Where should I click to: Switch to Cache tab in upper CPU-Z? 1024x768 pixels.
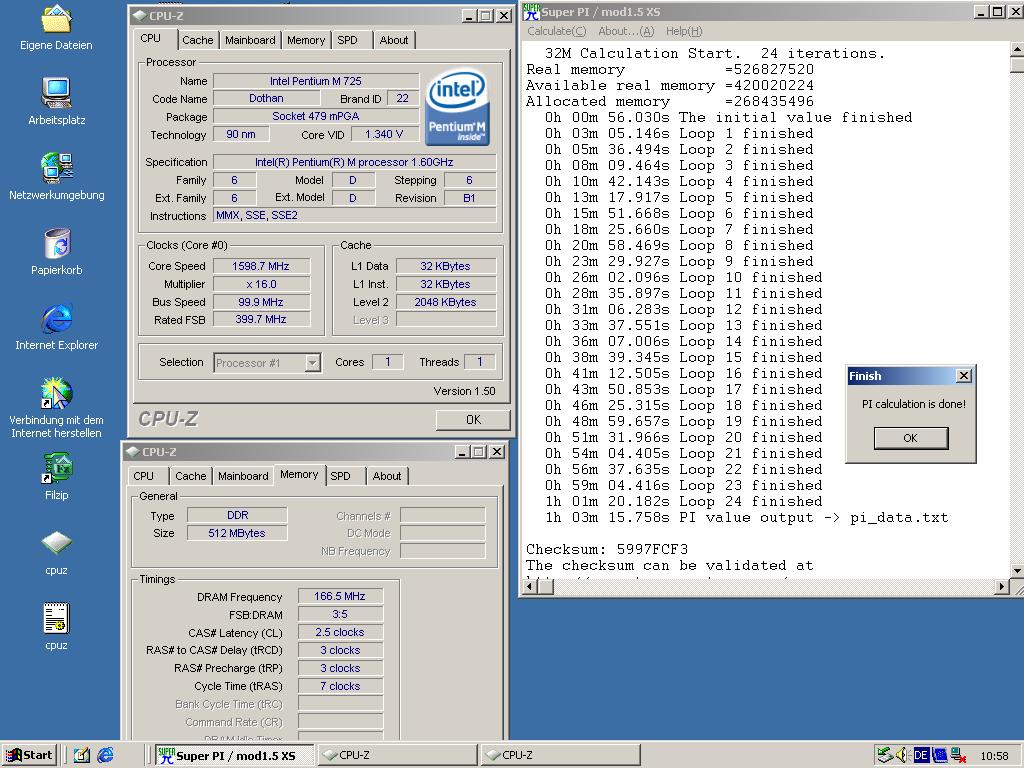[x=197, y=40]
